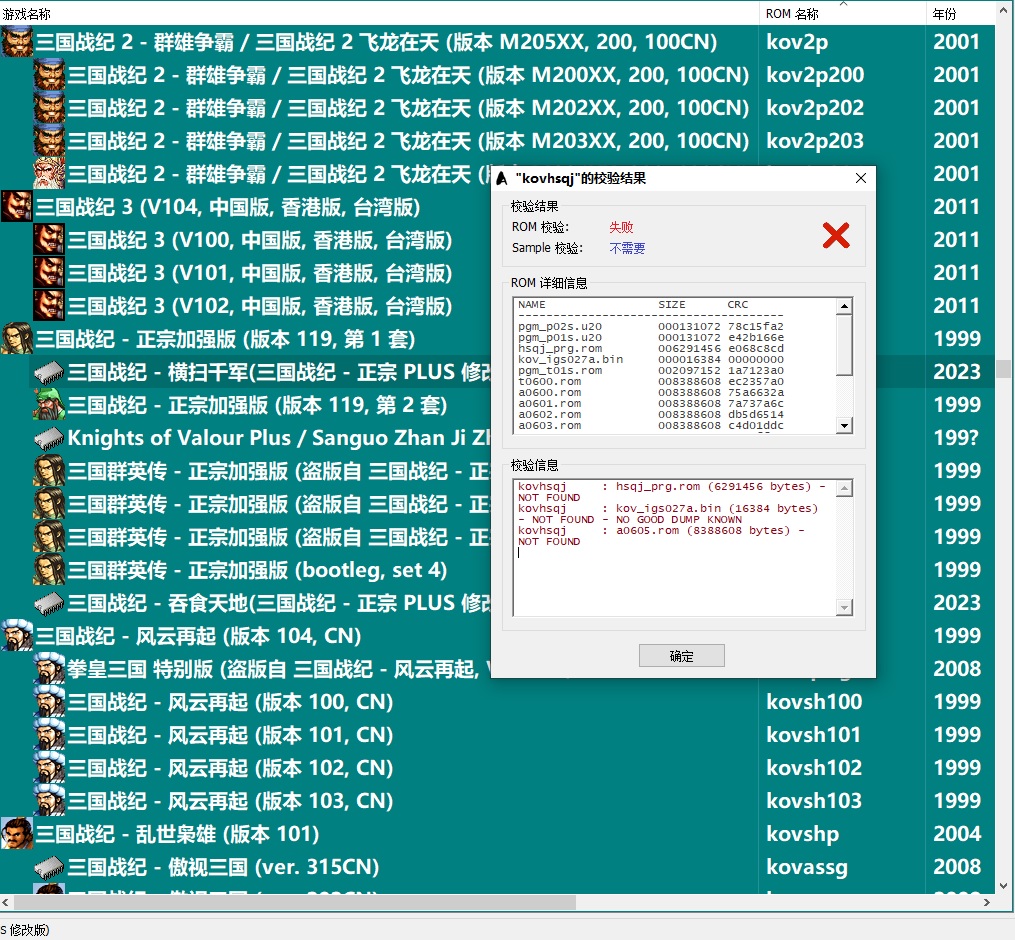Click the chip icon of Knights of Valour Plus row
1015x940 pixels.
coord(49,438)
